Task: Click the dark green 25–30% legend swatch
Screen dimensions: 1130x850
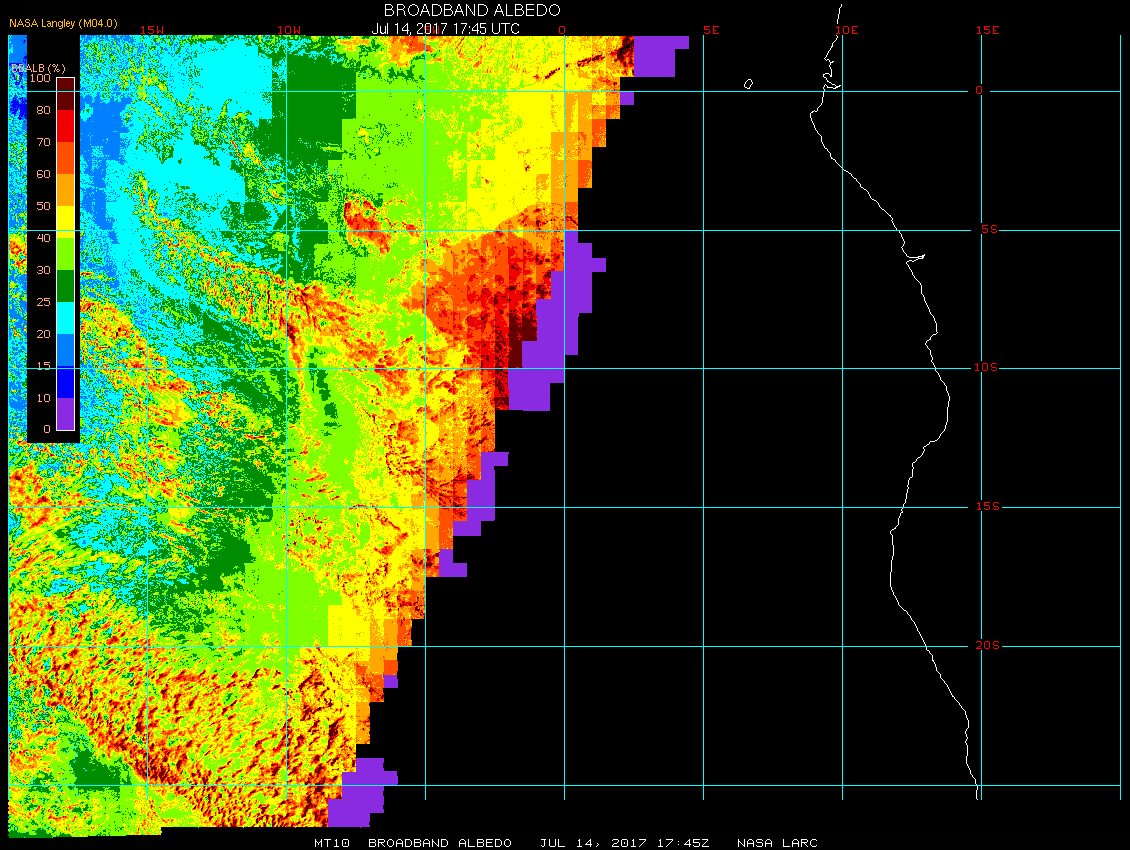Action: pos(66,286)
